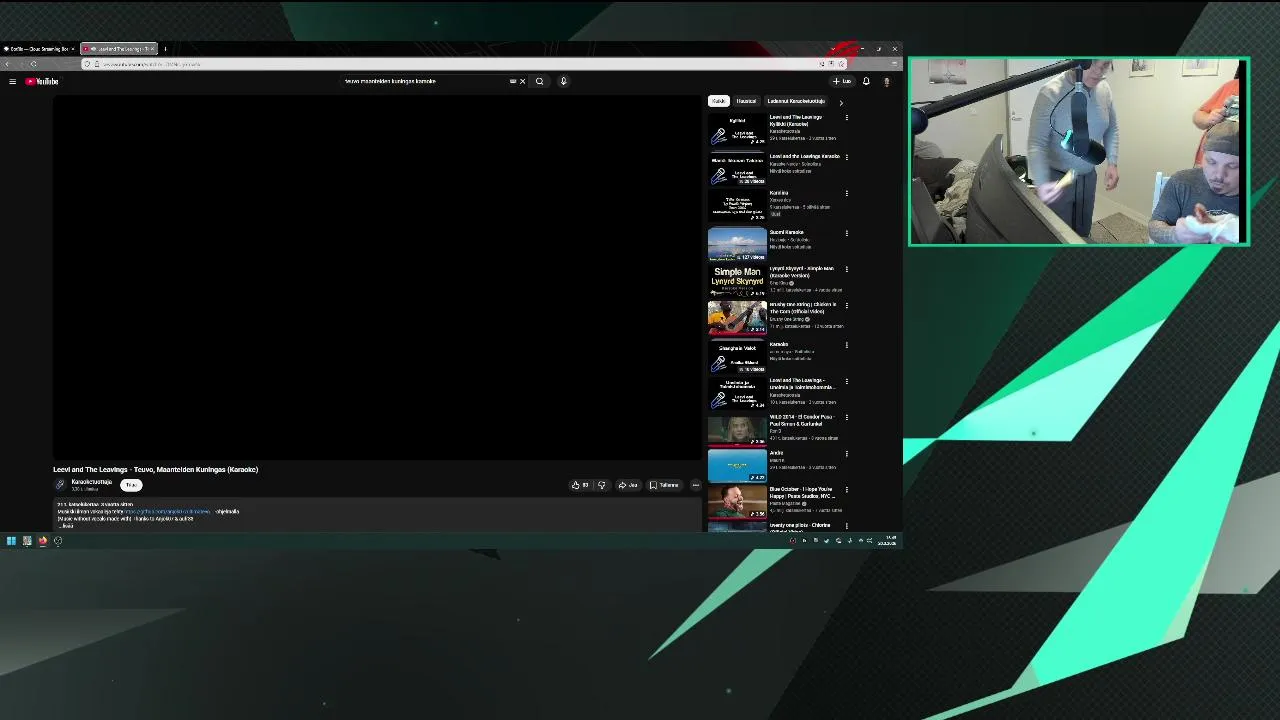The width and height of the screenshot is (1280, 720).
Task: Open the Simple Man Lynyrd Skynyrd thumbnail
Action: pyautogui.click(x=737, y=281)
